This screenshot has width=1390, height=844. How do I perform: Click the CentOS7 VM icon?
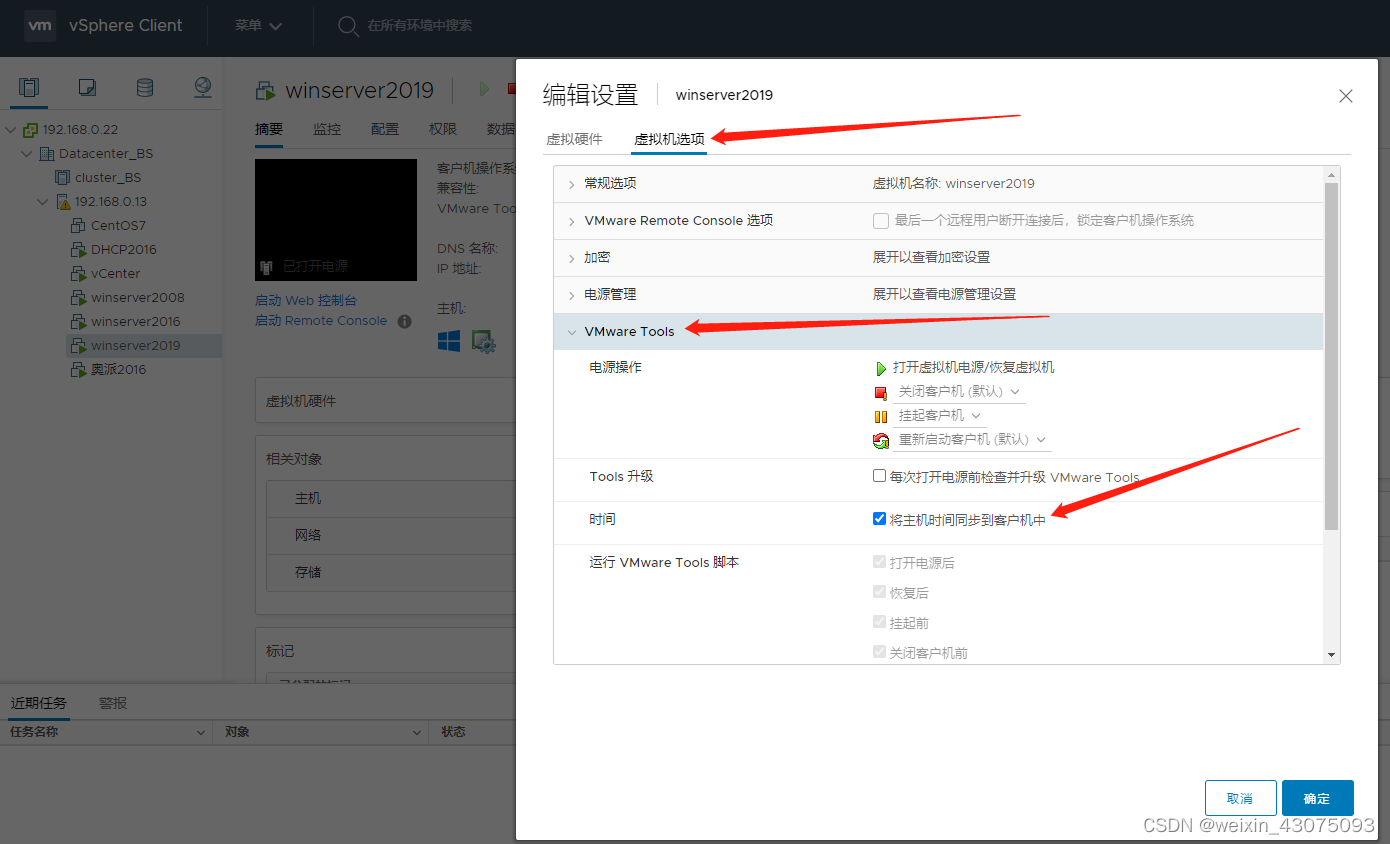tap(79, 226)
